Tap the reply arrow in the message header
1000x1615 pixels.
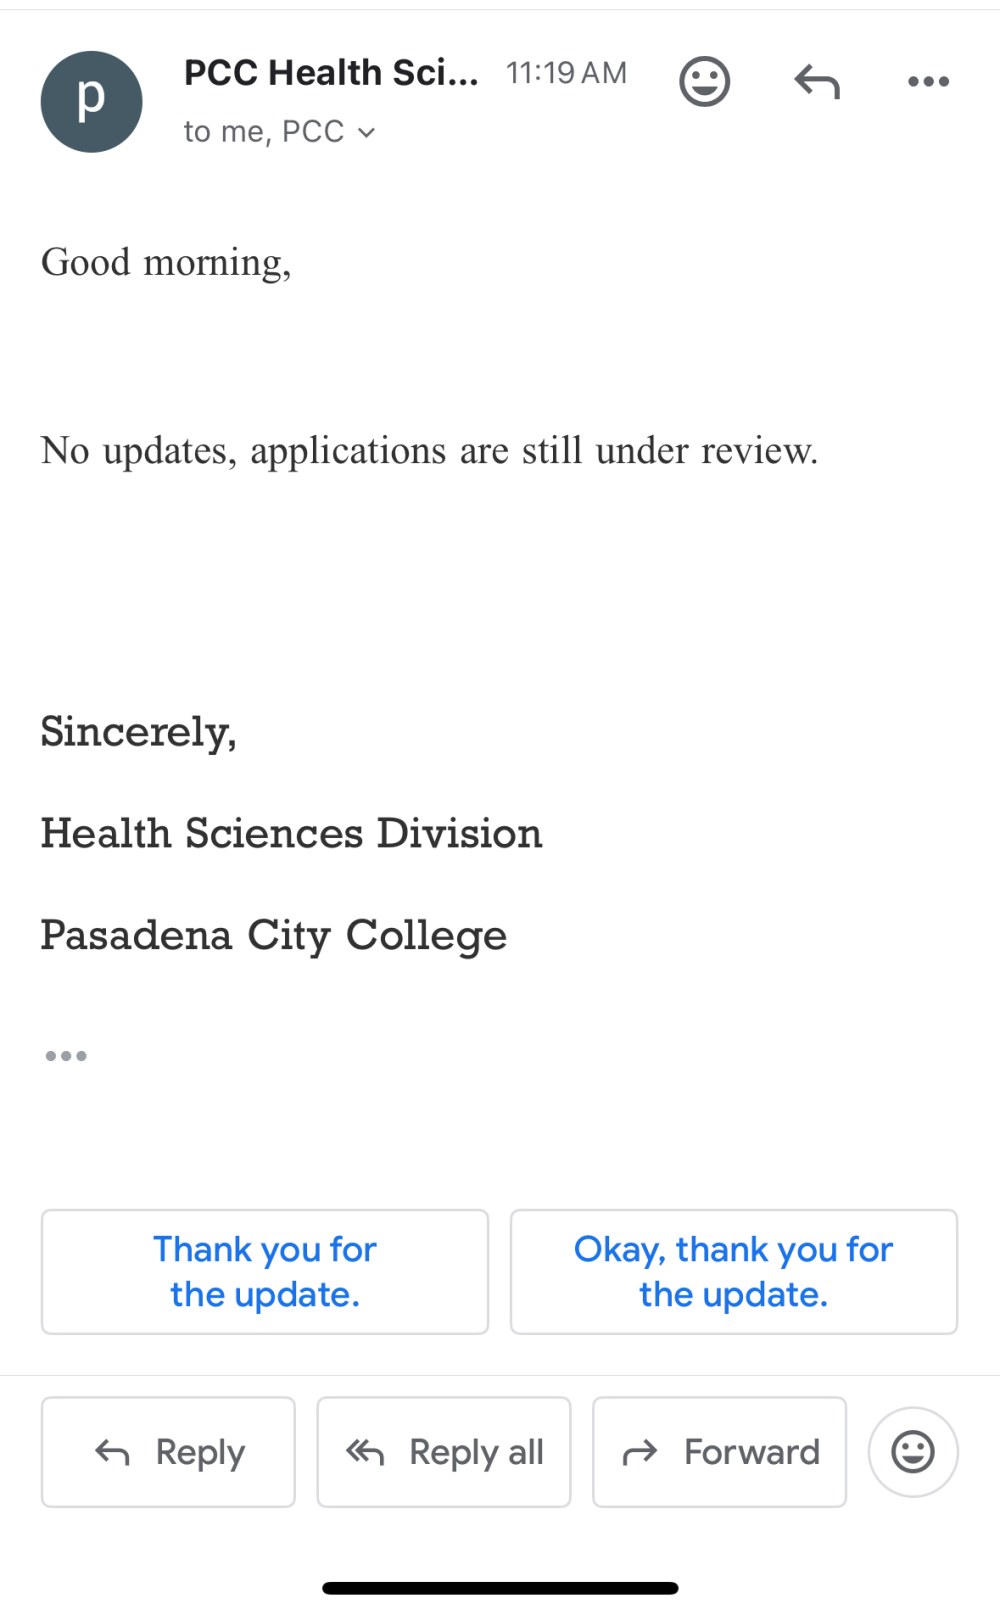point(817,81)
